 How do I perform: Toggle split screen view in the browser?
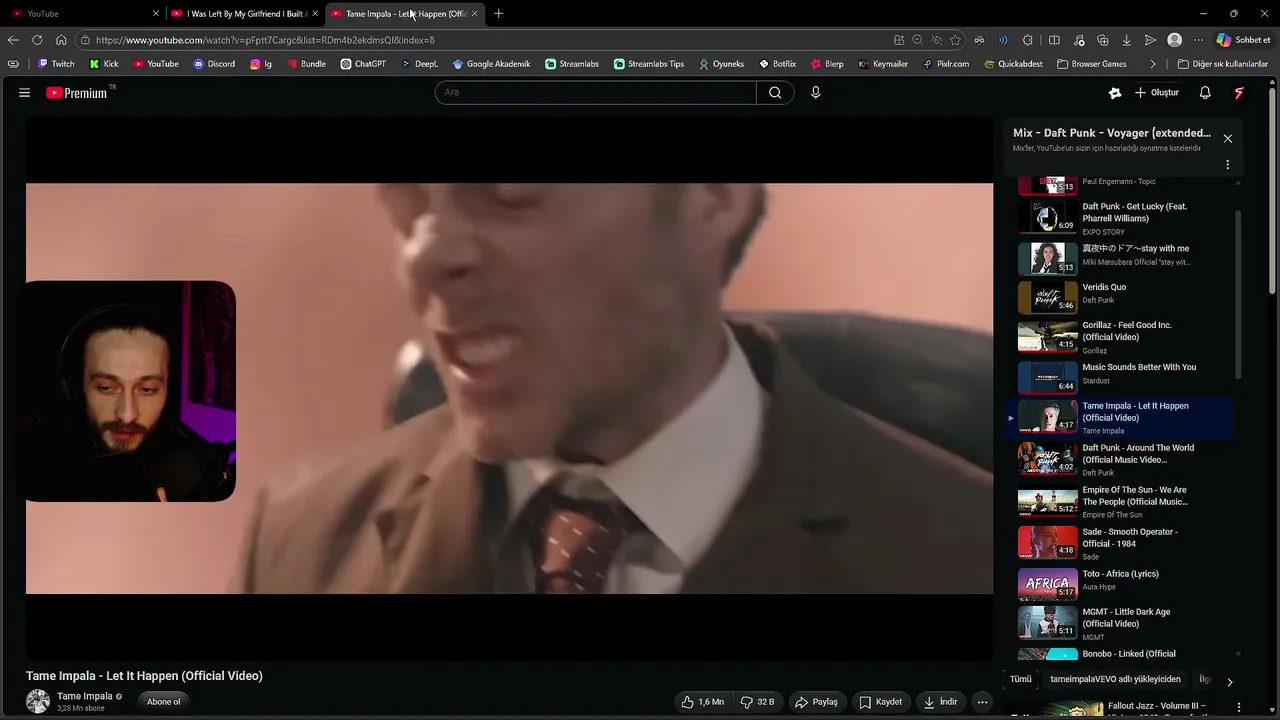click(1054, 40)
